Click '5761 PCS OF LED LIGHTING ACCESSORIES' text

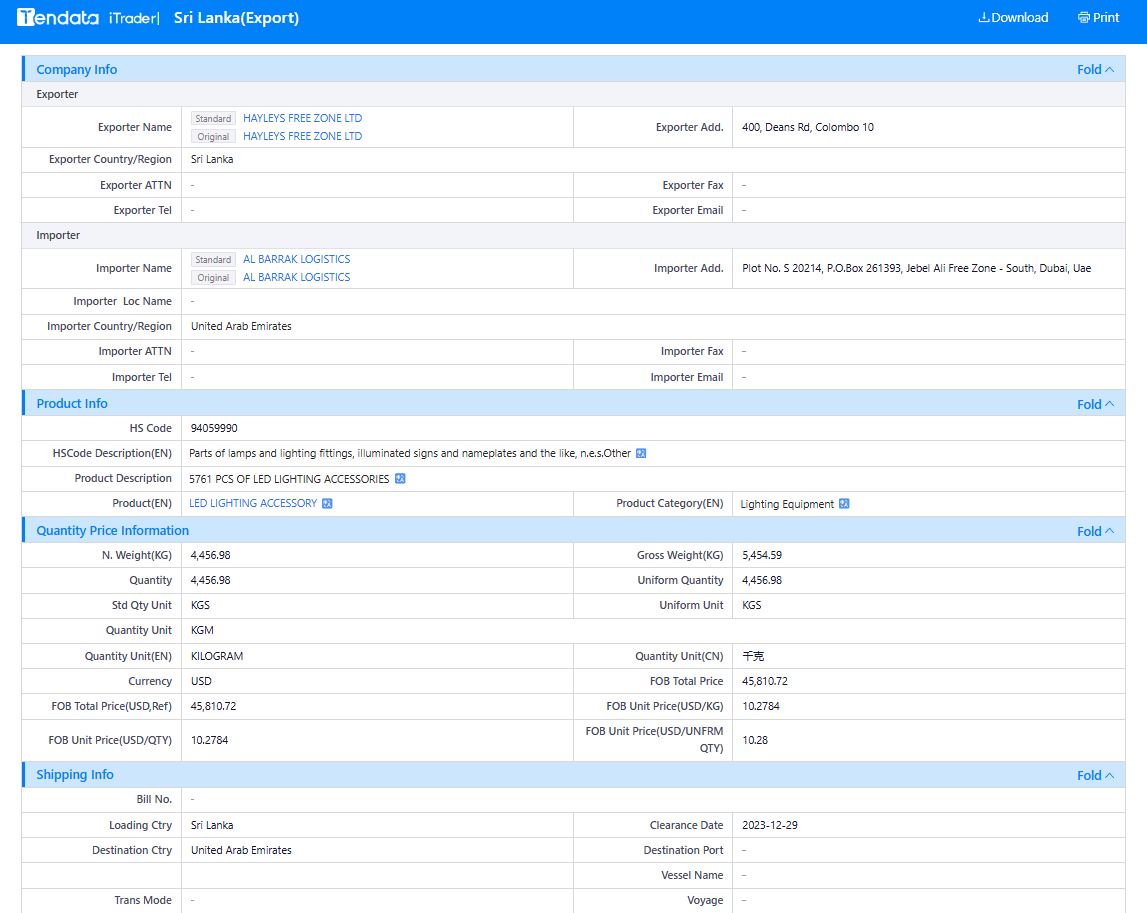(x=289, y=479)
